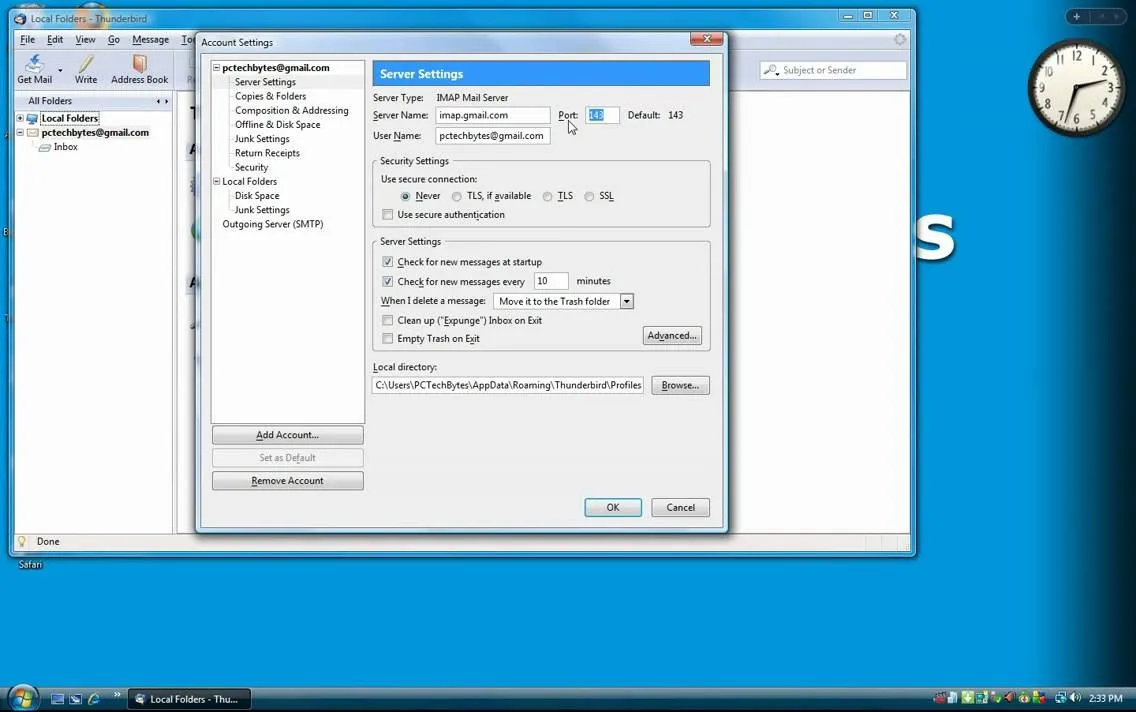This screenshot has height=712, width=1136.
Task: Enable Use secure authentication
Action: tap(388, 214)
